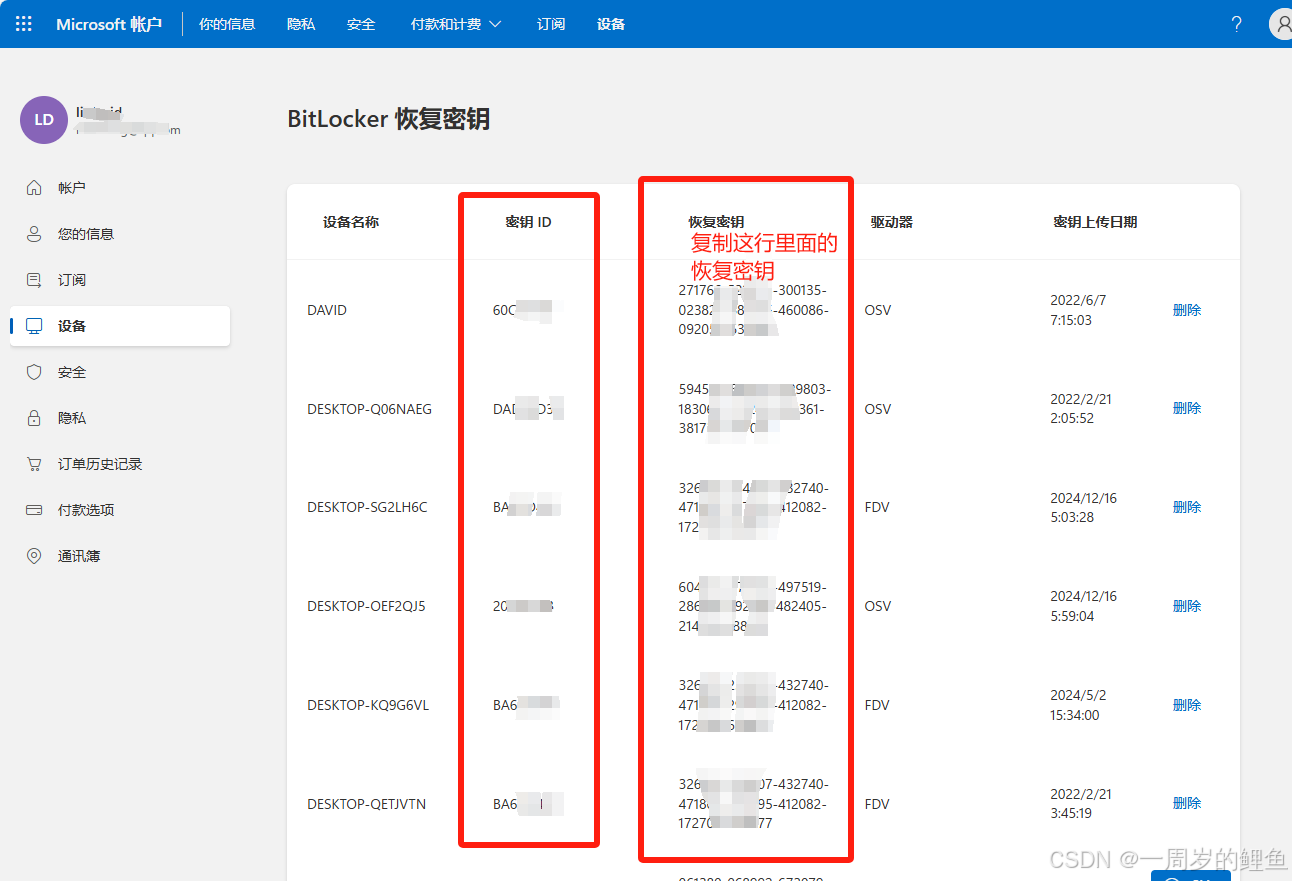This screenshot has width=1292, height=881.
Task: Click the help question mark icon
Action: pos(1237,24)
